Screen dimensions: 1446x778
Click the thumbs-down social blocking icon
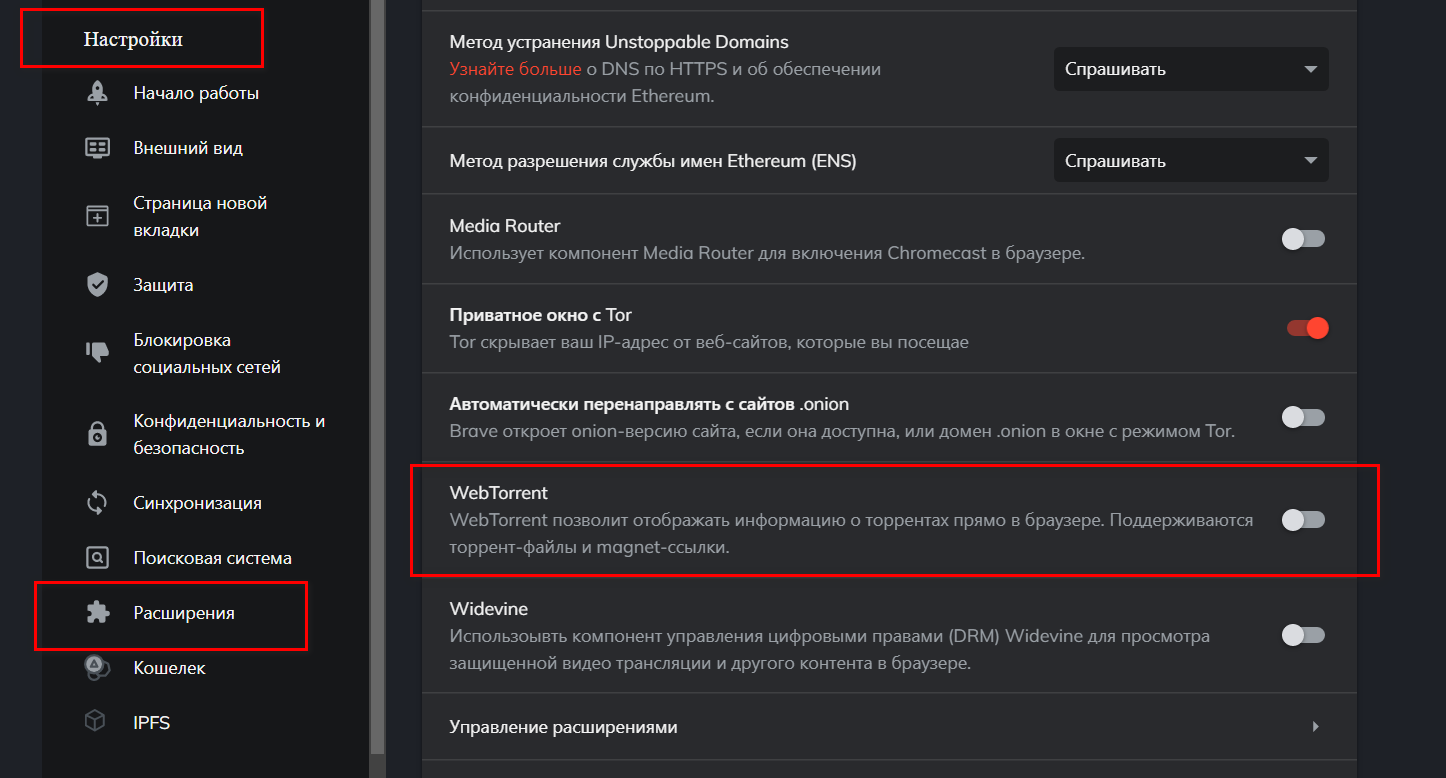[x=97, y=353]
